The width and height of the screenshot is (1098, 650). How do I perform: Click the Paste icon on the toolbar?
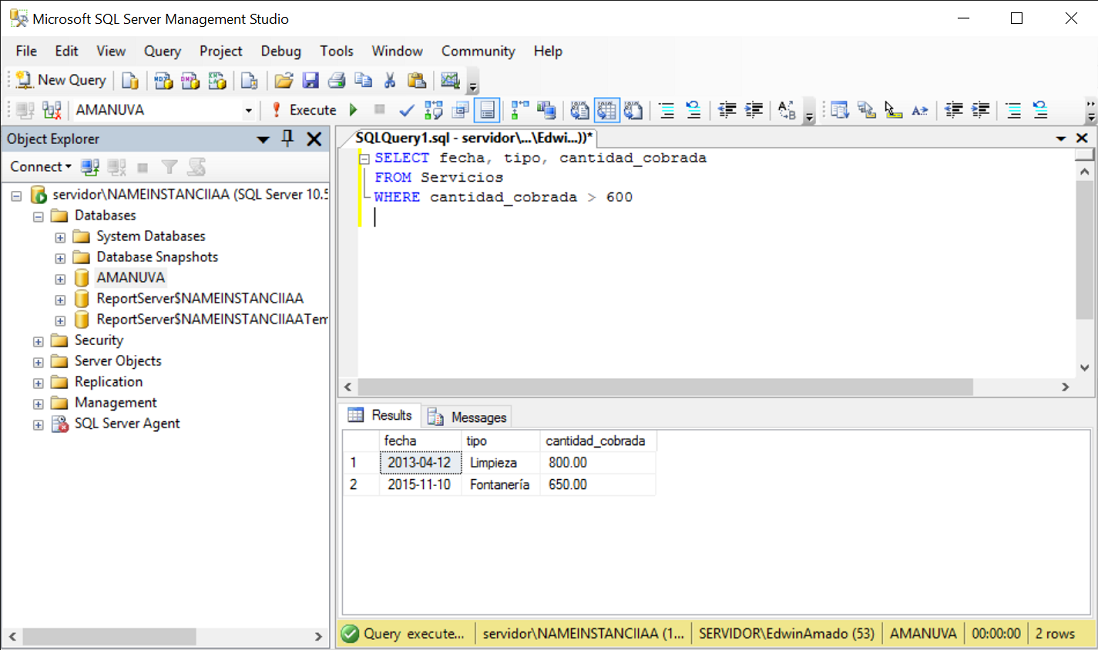(x=416, y=79)
